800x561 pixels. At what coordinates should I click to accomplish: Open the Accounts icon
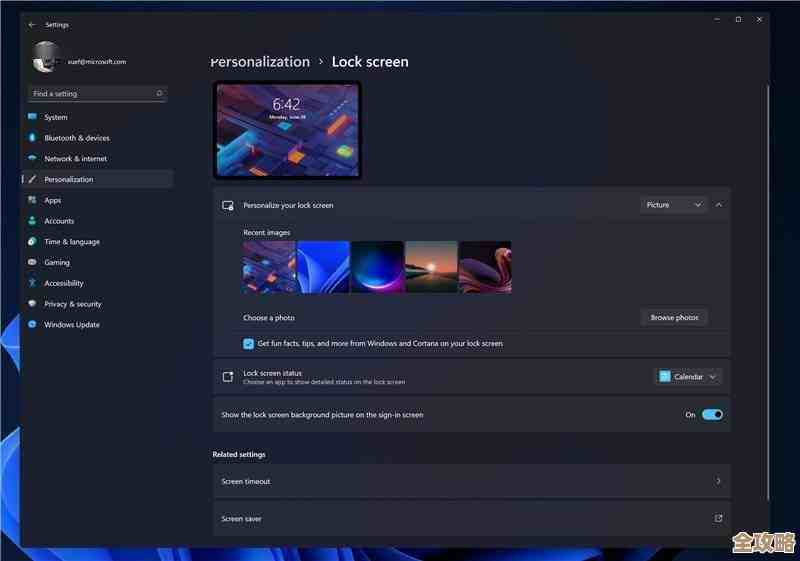click(x=32, y=221)
